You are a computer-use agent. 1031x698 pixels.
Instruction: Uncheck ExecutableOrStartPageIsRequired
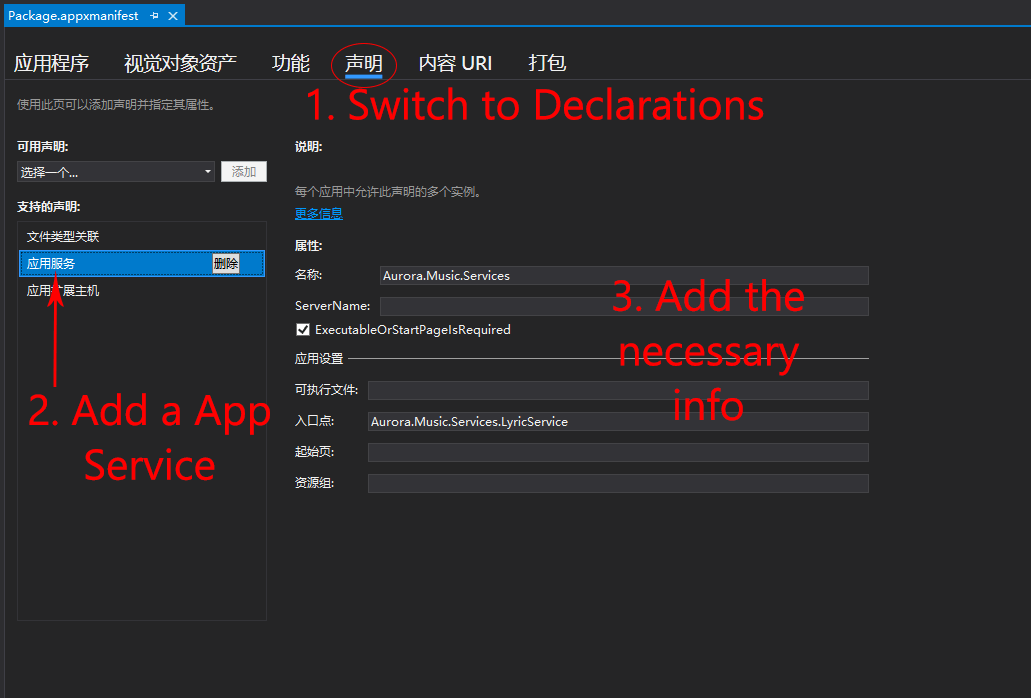(303, 329)
